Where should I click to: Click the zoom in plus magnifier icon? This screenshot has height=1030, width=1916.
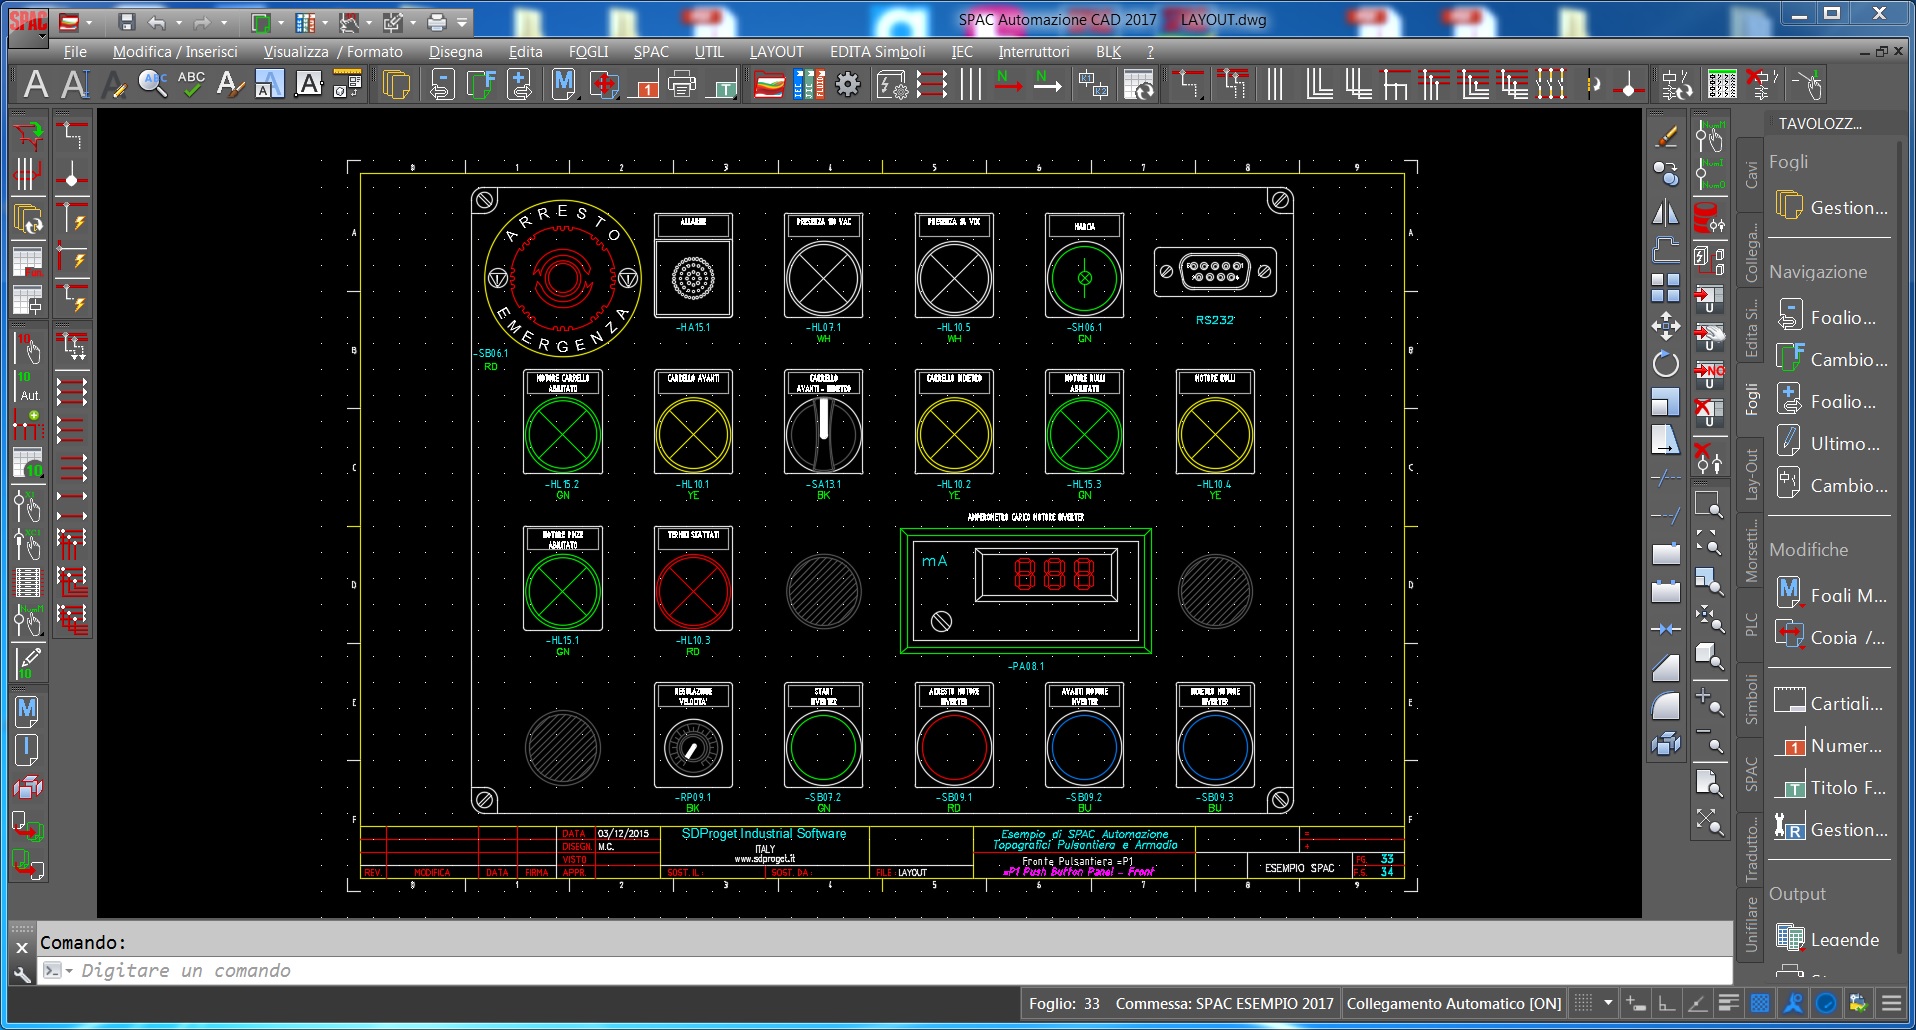point(1709,701)
